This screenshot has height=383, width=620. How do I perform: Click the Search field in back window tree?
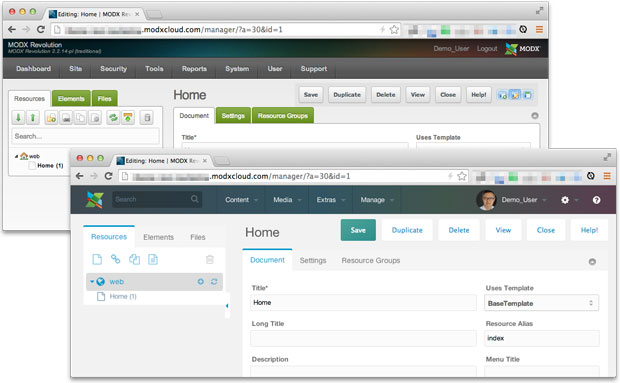(85, 136)
